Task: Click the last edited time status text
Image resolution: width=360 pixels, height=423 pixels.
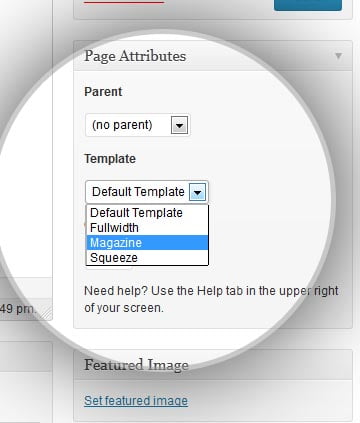Action: [17, 308]
